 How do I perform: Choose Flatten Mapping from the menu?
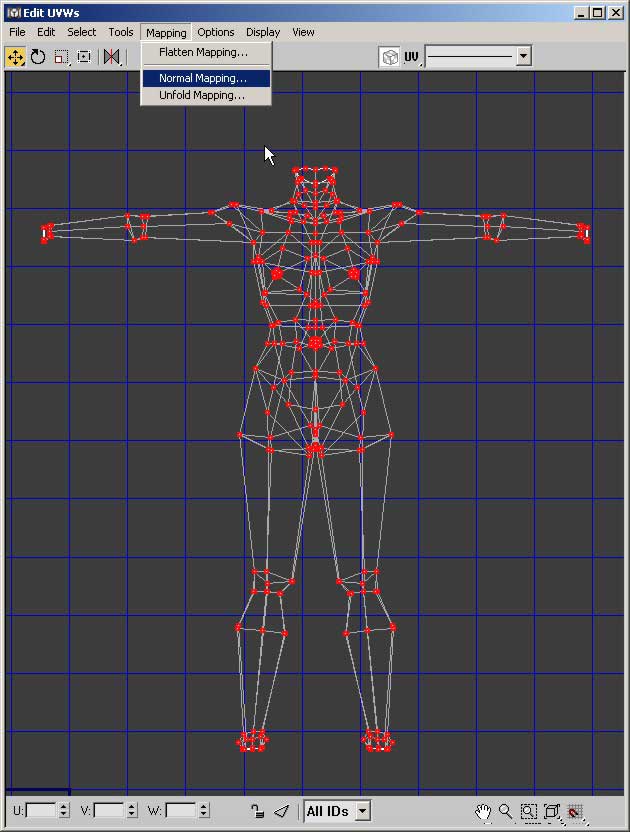[203, 52]
